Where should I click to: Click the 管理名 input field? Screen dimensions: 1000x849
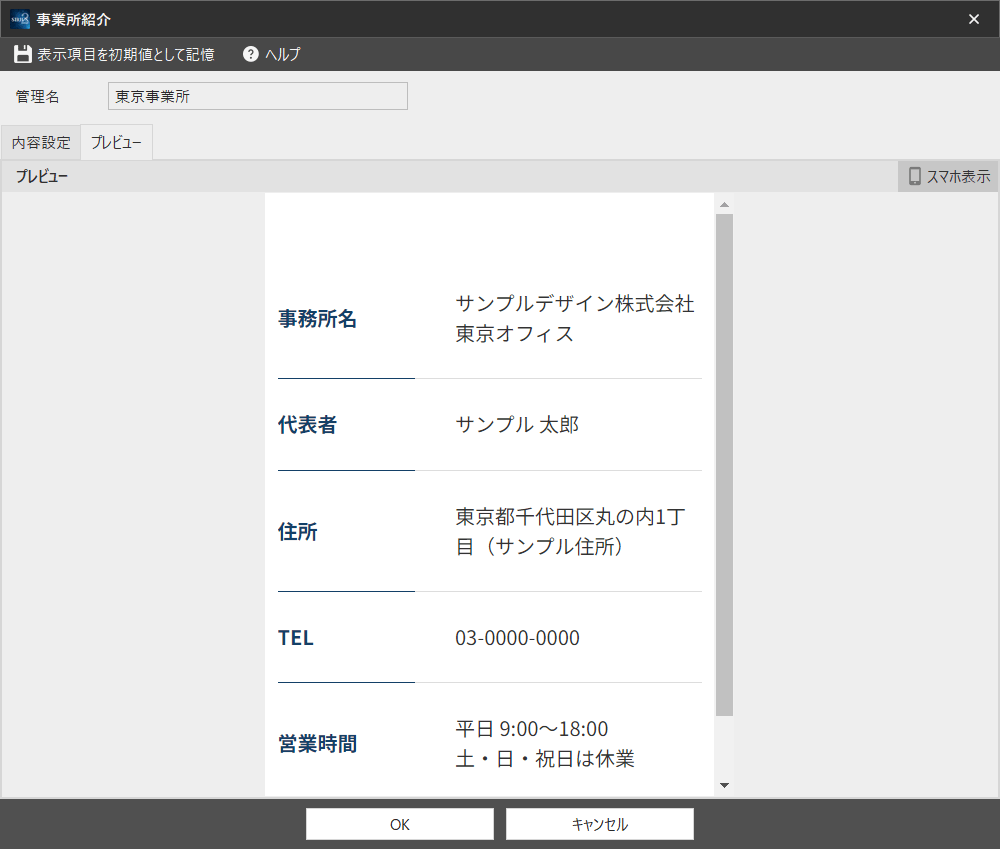258,96
